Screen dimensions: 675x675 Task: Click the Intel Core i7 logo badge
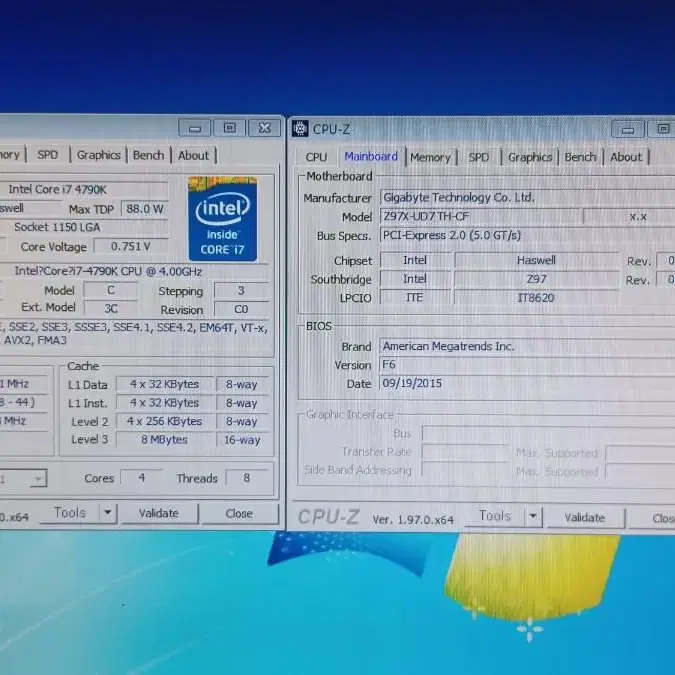223,219
